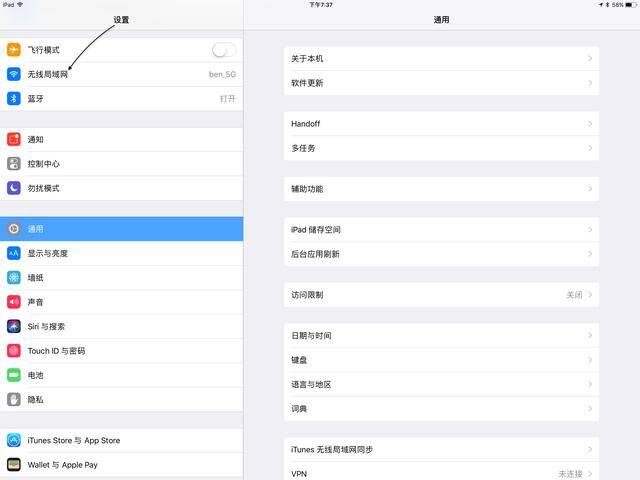
Task: Select 墙纸 in the settings sidebar
Action: tap(122, 278)
